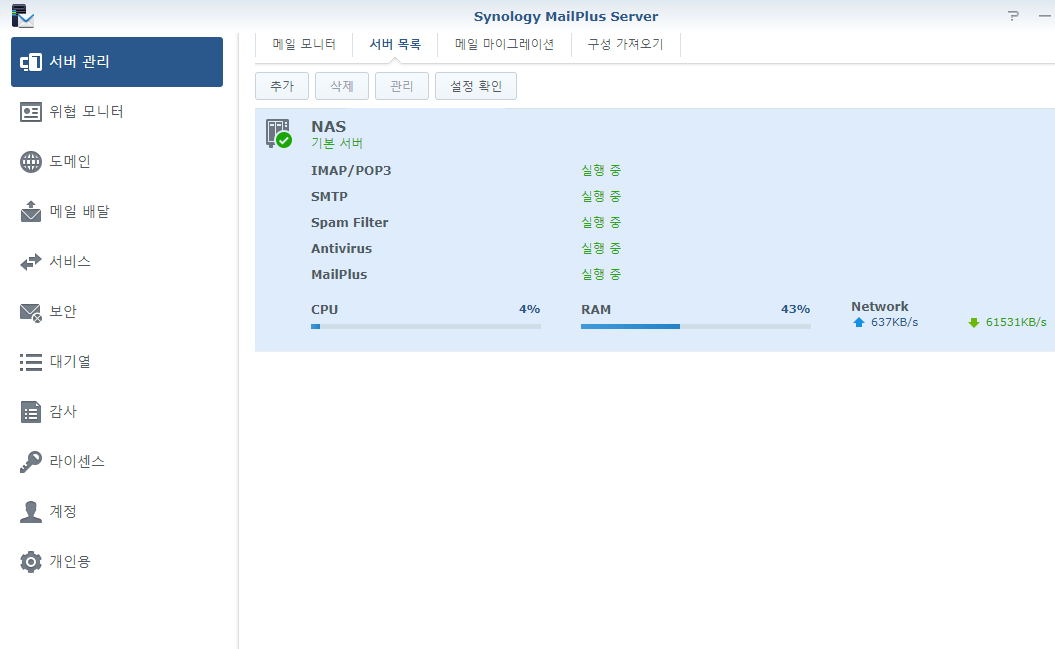Image resolution: width=1055 pixels, height=649 pixels.
Task: Click the 관리 button
Action: point(402,86)
